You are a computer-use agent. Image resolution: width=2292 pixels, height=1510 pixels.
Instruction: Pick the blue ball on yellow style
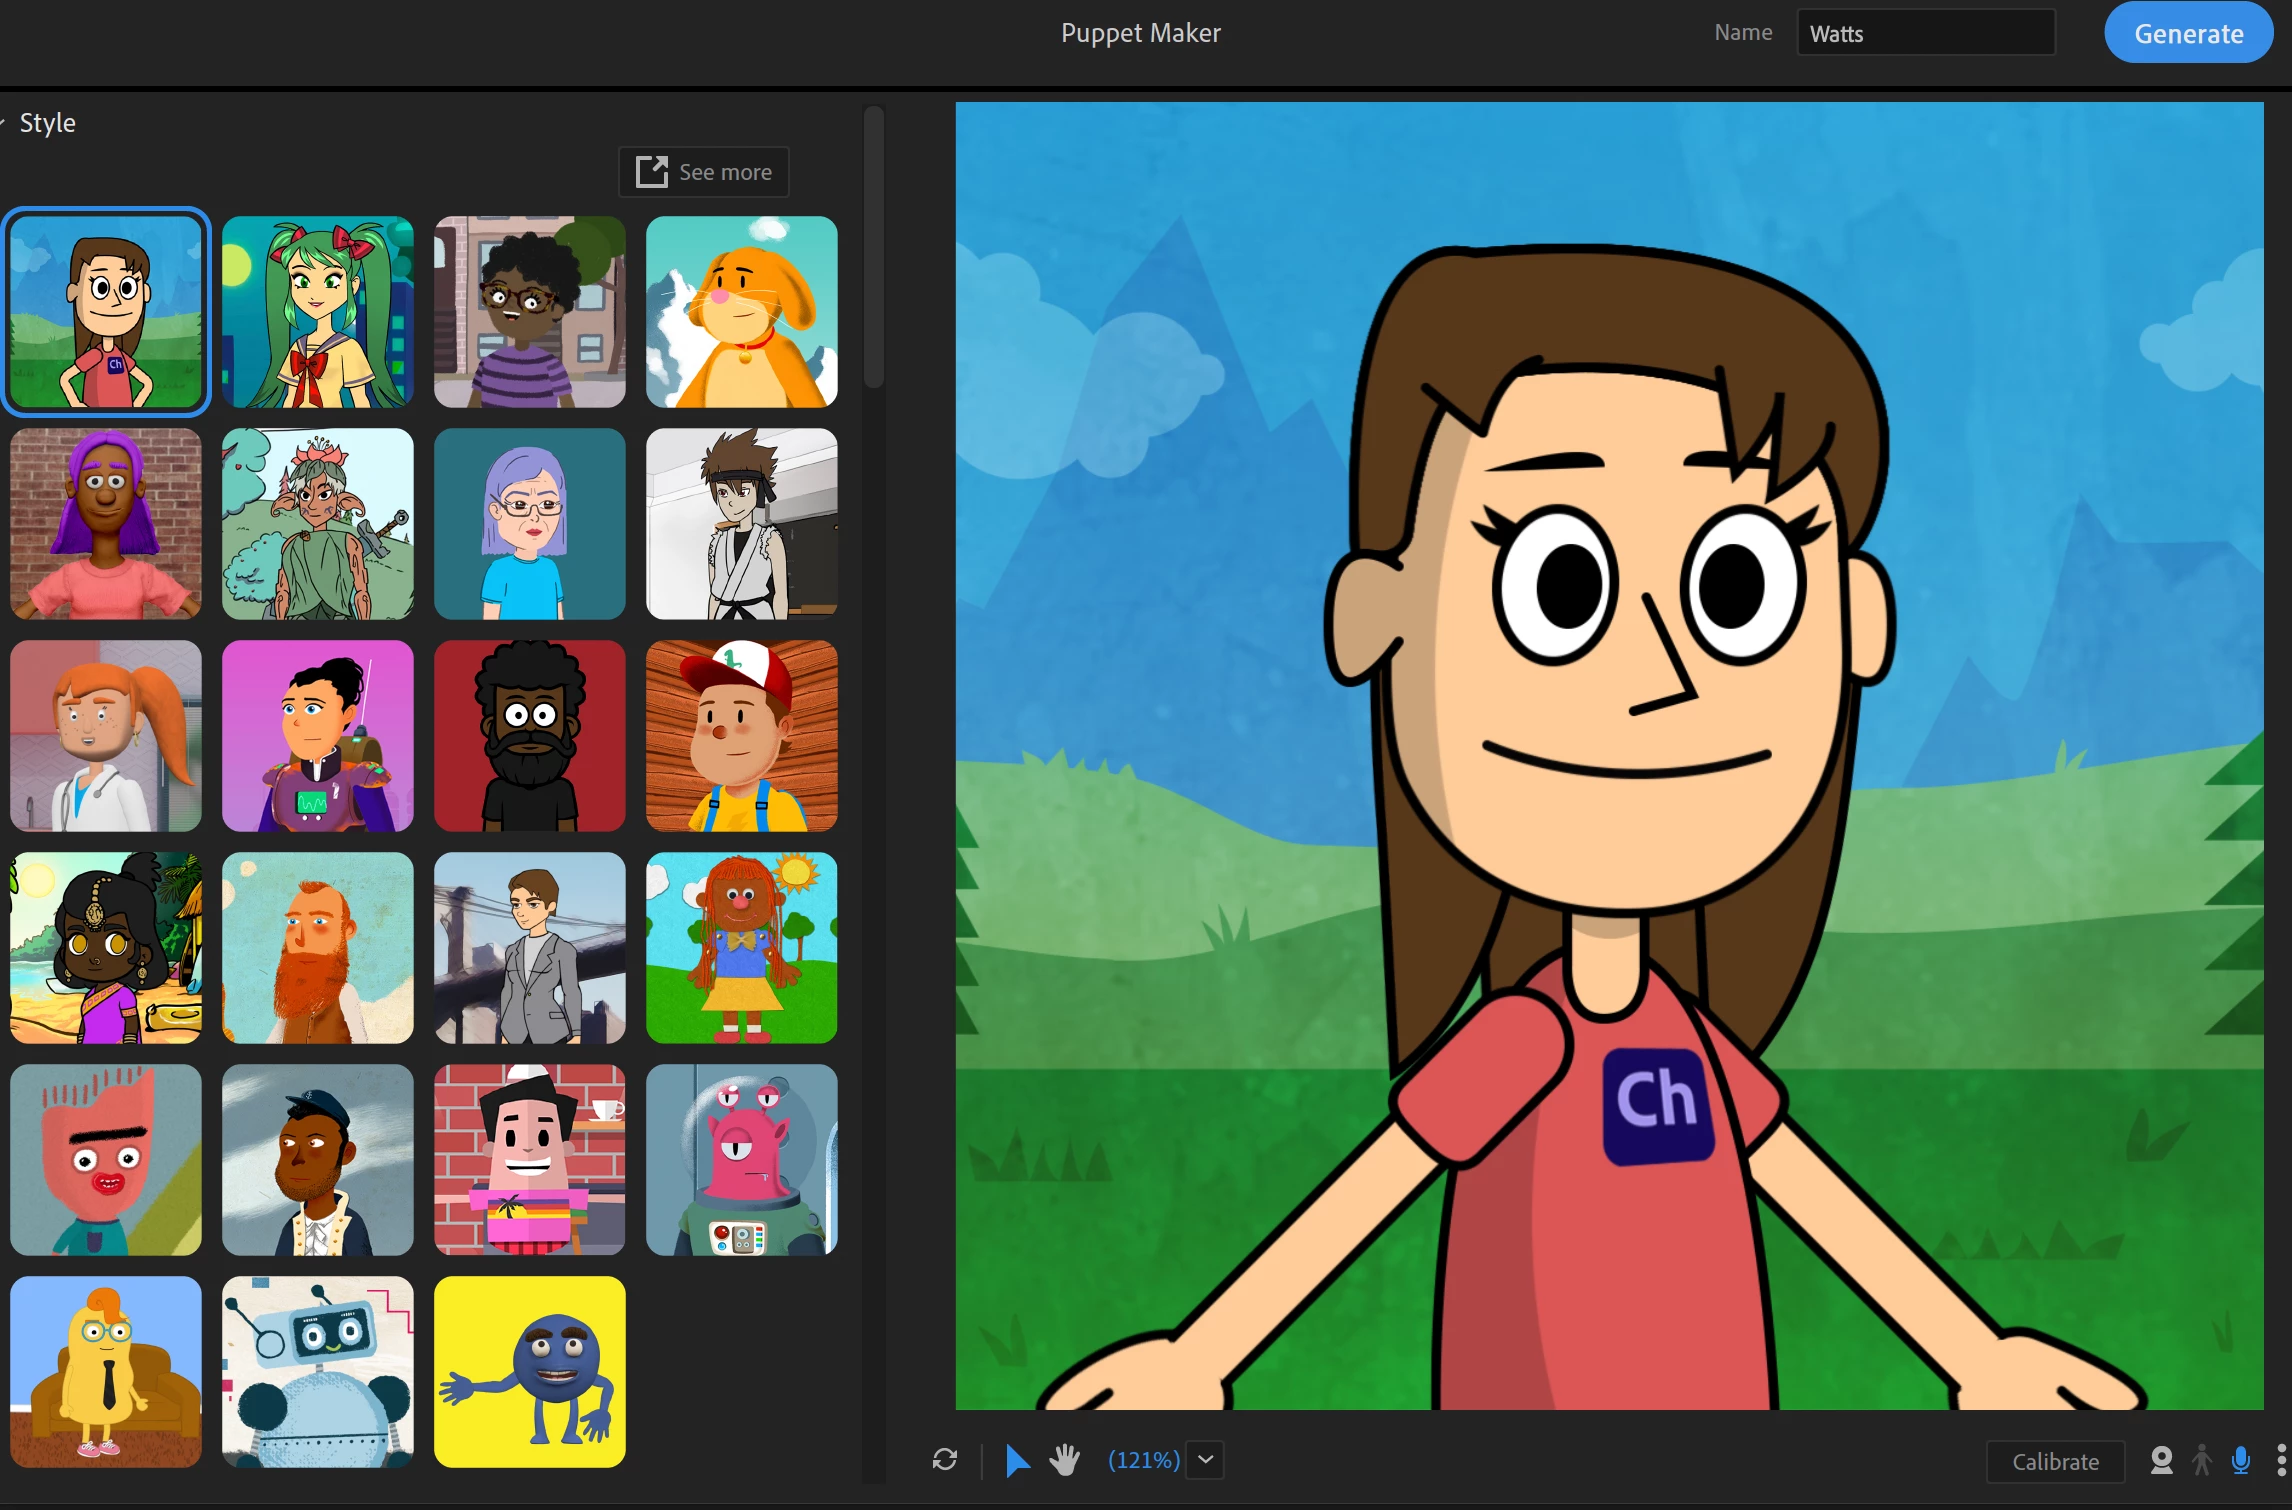point(530,1372)
